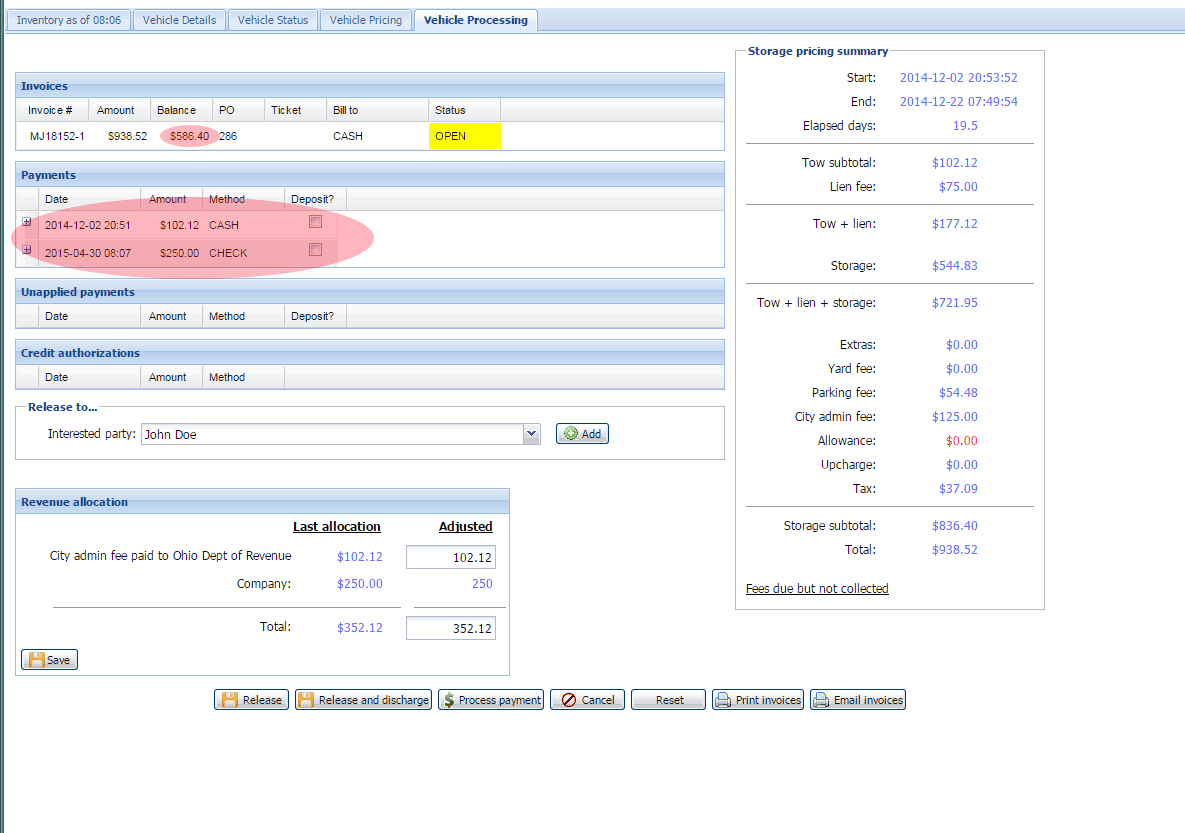This screenshot has width=1185, height=833.
Task: Go to the Vehicle Status tab
Action: 272,20
